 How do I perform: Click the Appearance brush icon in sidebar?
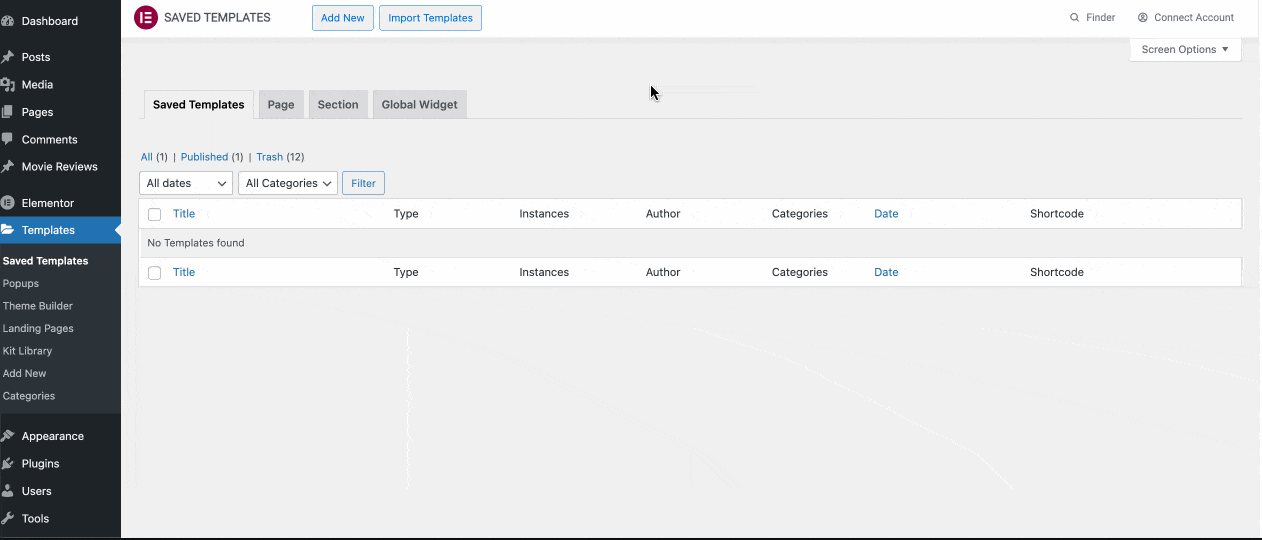click(x=8, y=436)
